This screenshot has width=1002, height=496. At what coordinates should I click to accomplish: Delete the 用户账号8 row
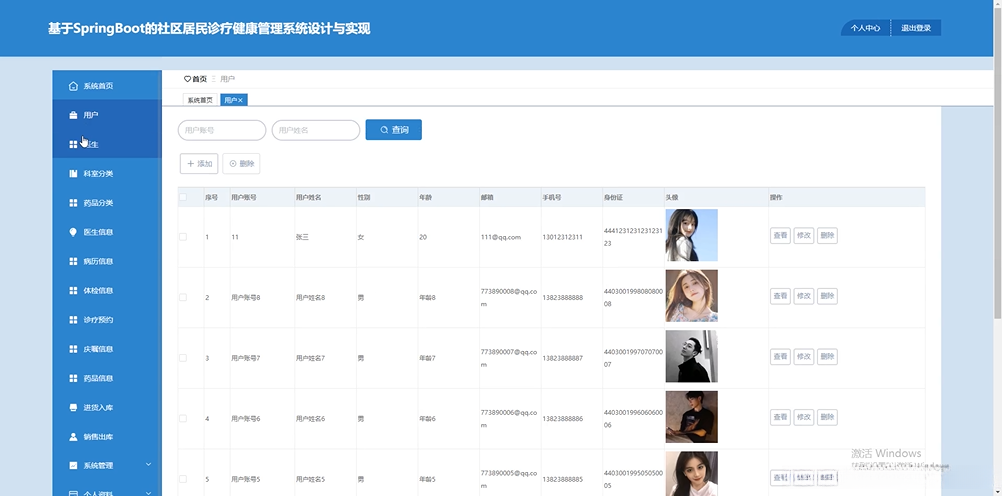click(827, 296)
